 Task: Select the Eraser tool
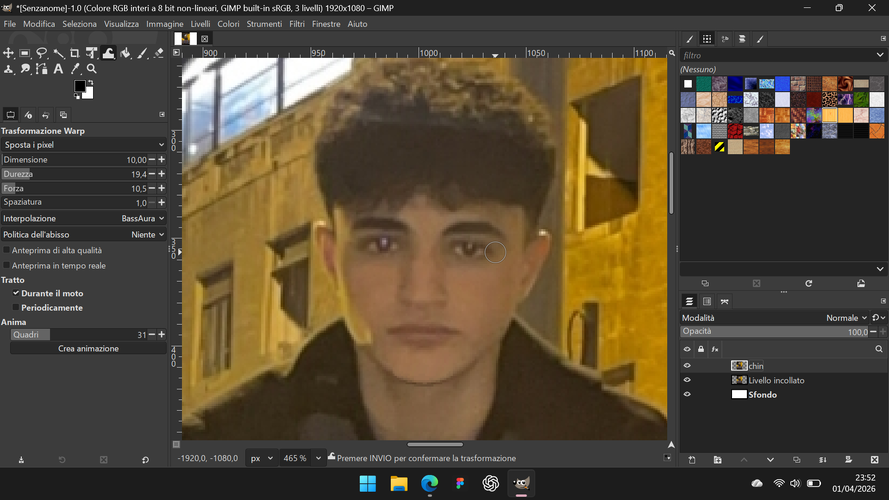pos(159,53)
